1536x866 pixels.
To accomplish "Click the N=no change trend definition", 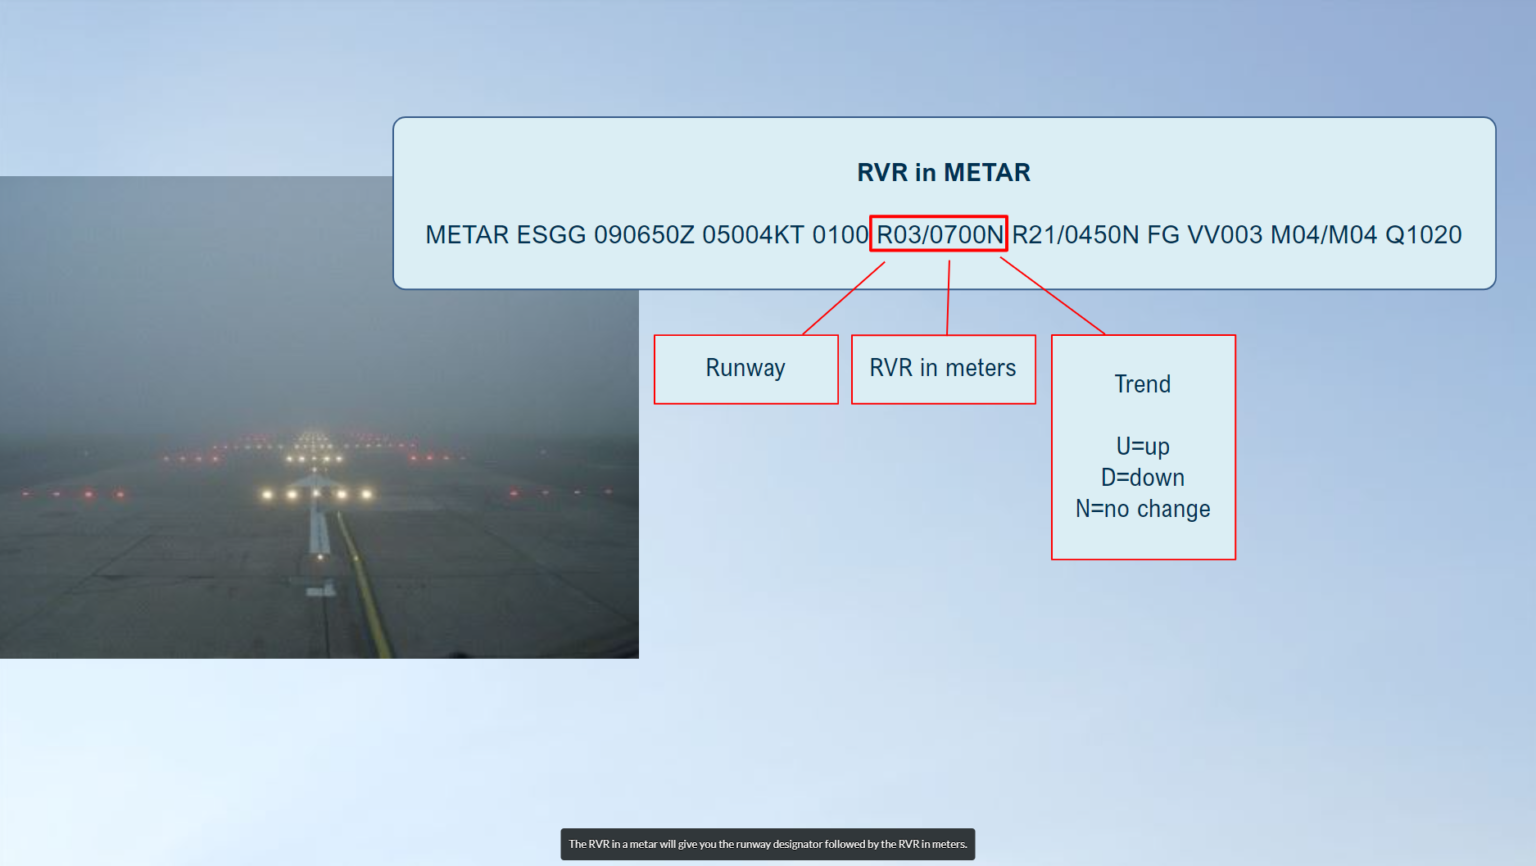I will click(x=1143, y=509).
